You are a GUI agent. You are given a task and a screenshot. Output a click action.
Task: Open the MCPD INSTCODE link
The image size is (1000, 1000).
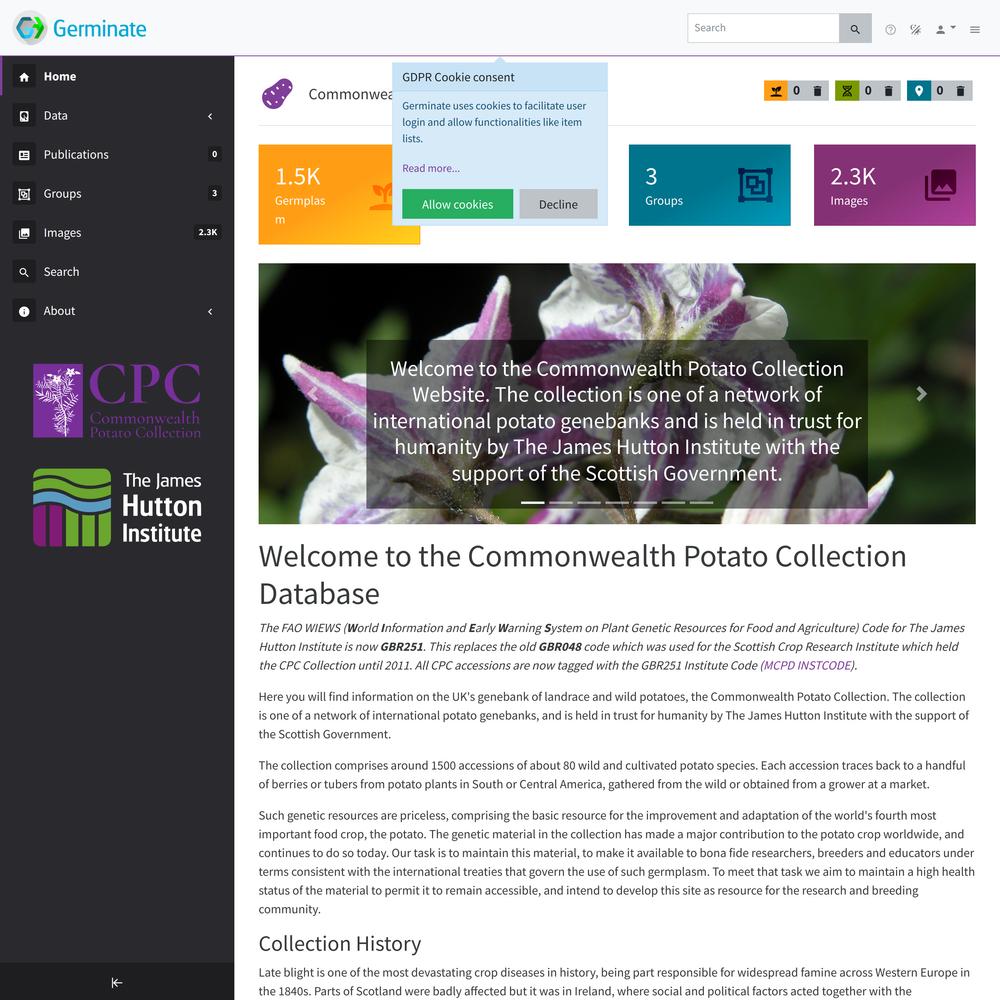pyautogui.click(x=807, y=665)
